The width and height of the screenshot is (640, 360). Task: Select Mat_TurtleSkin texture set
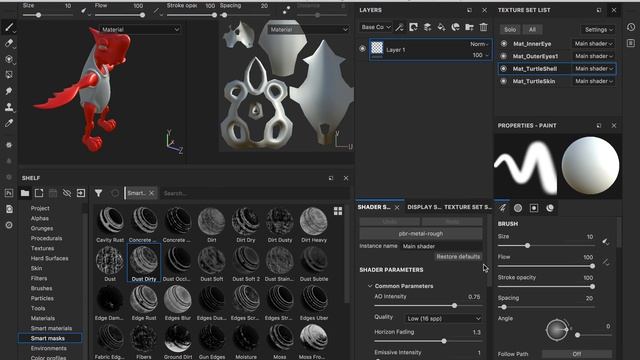[x=534, y=81]
